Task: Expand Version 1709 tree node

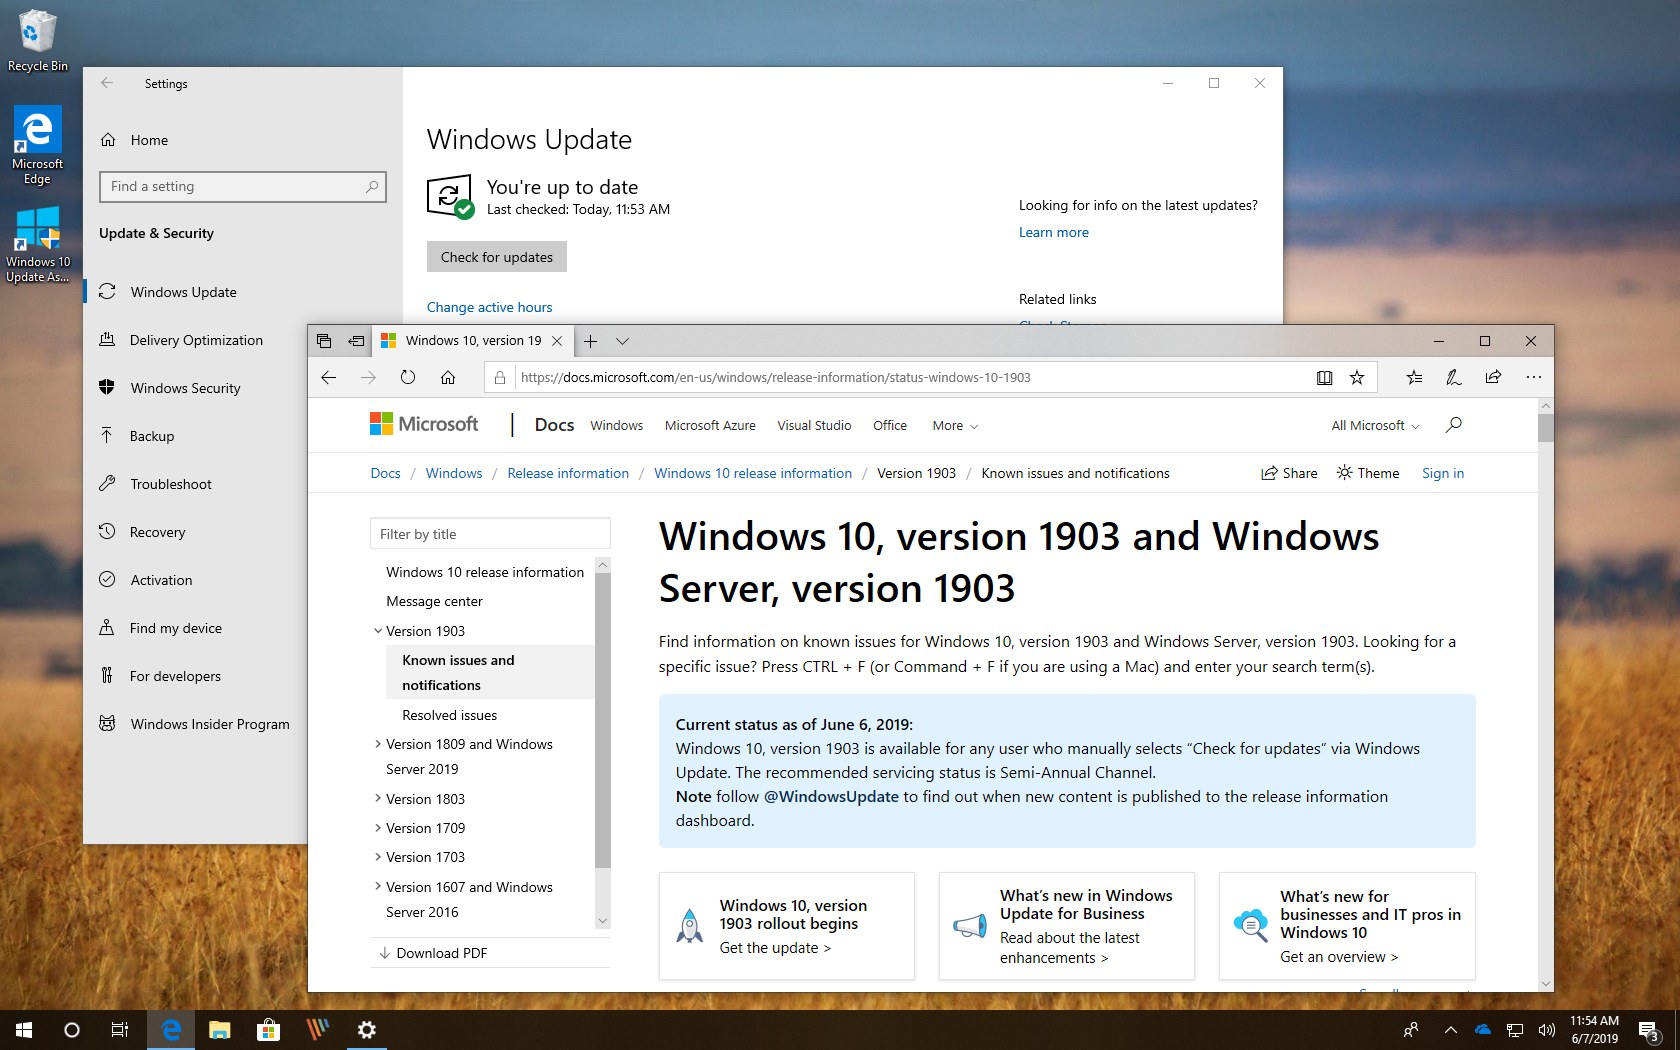Action: point(378,828)
